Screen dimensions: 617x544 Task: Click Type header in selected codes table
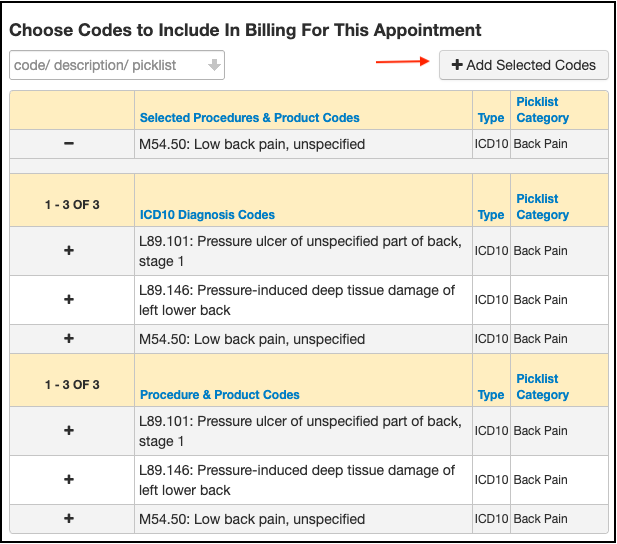click(491, 118)
